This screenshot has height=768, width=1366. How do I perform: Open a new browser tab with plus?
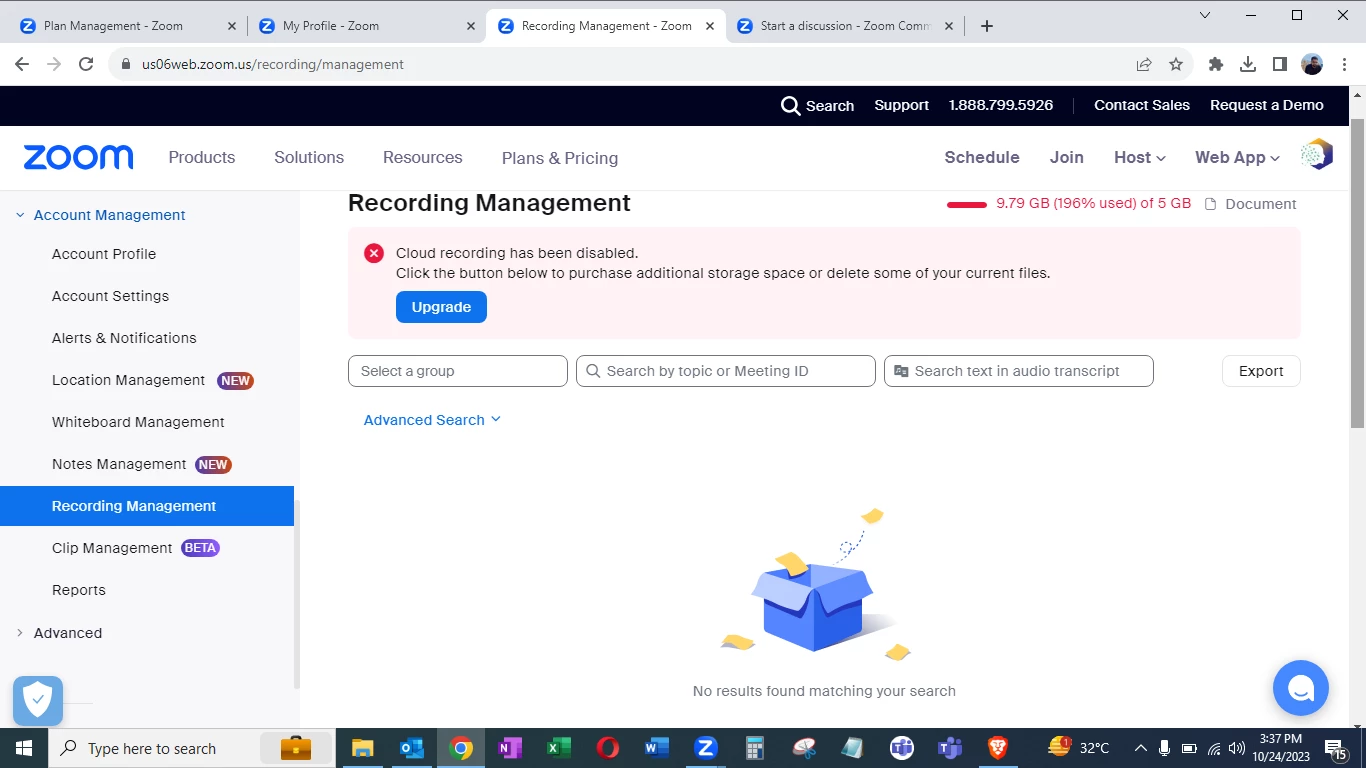click(x=987, y=26)
